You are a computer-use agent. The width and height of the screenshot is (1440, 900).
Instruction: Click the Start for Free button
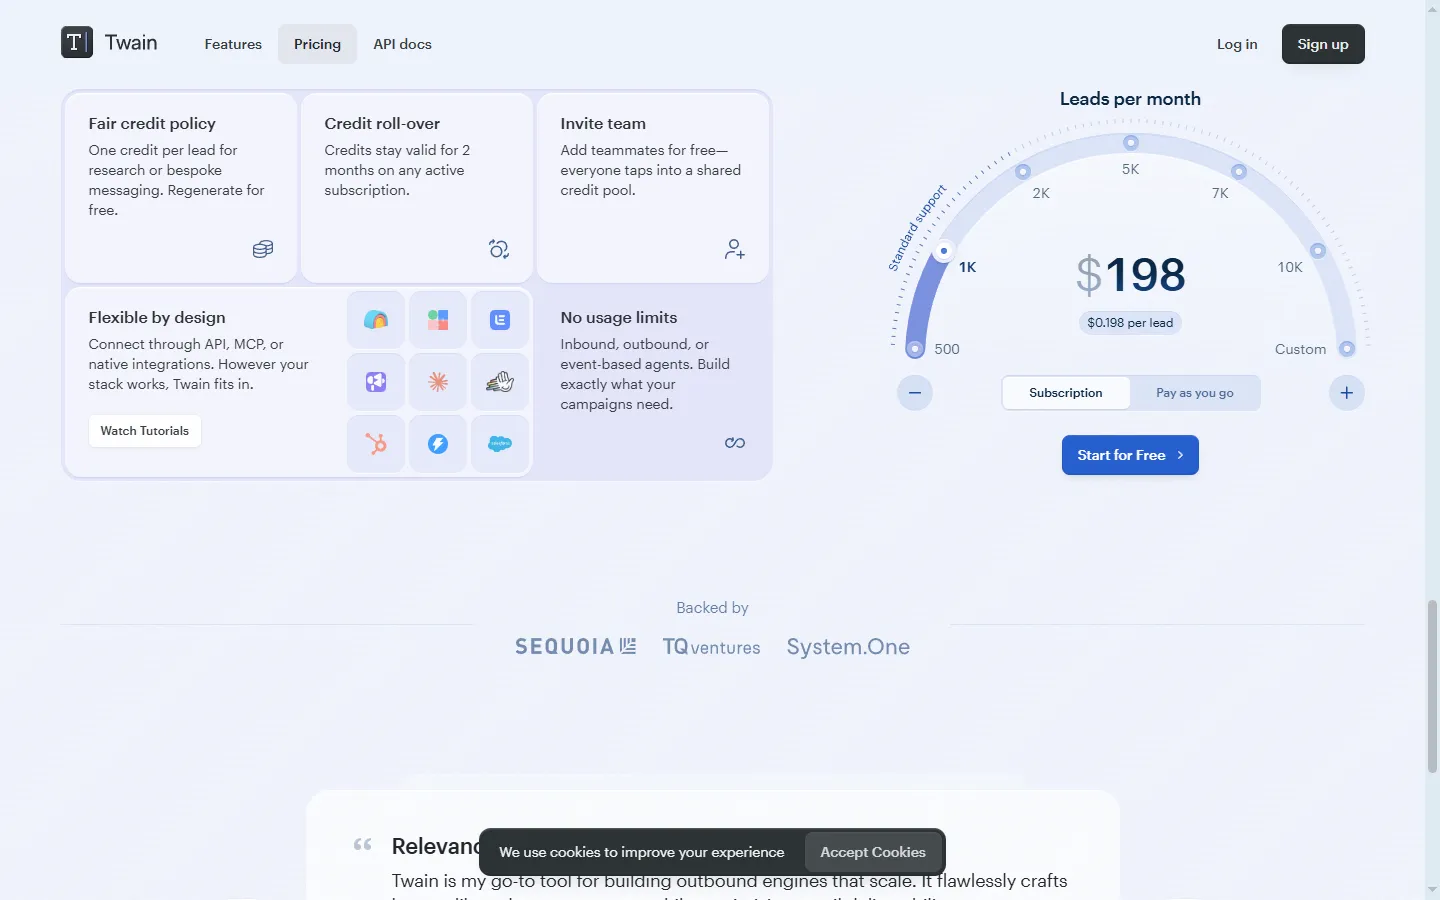pyautogui.click(x=1130, y=455)
